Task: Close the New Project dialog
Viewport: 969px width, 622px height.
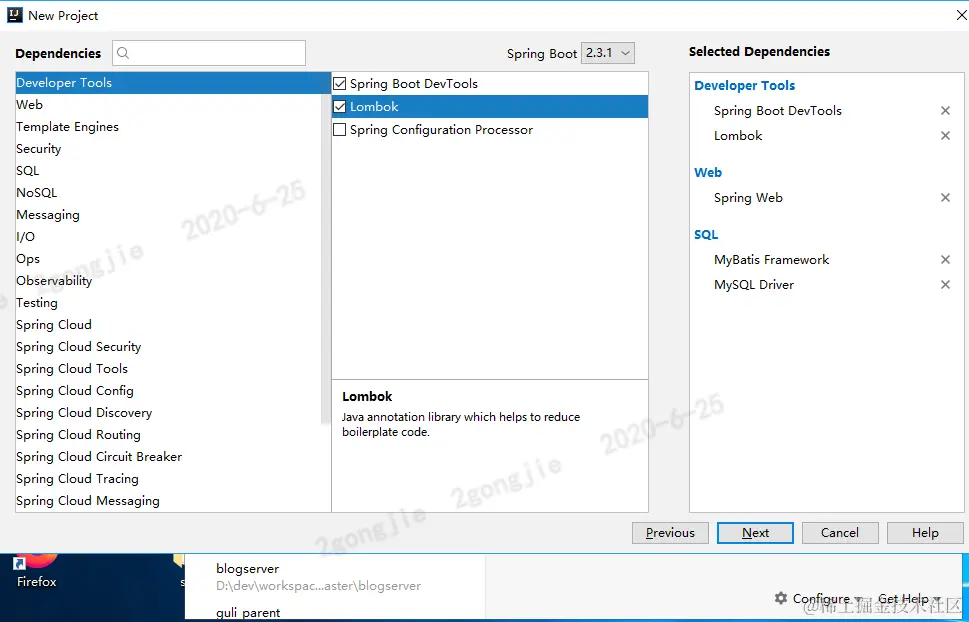Action: click(962, 15)
